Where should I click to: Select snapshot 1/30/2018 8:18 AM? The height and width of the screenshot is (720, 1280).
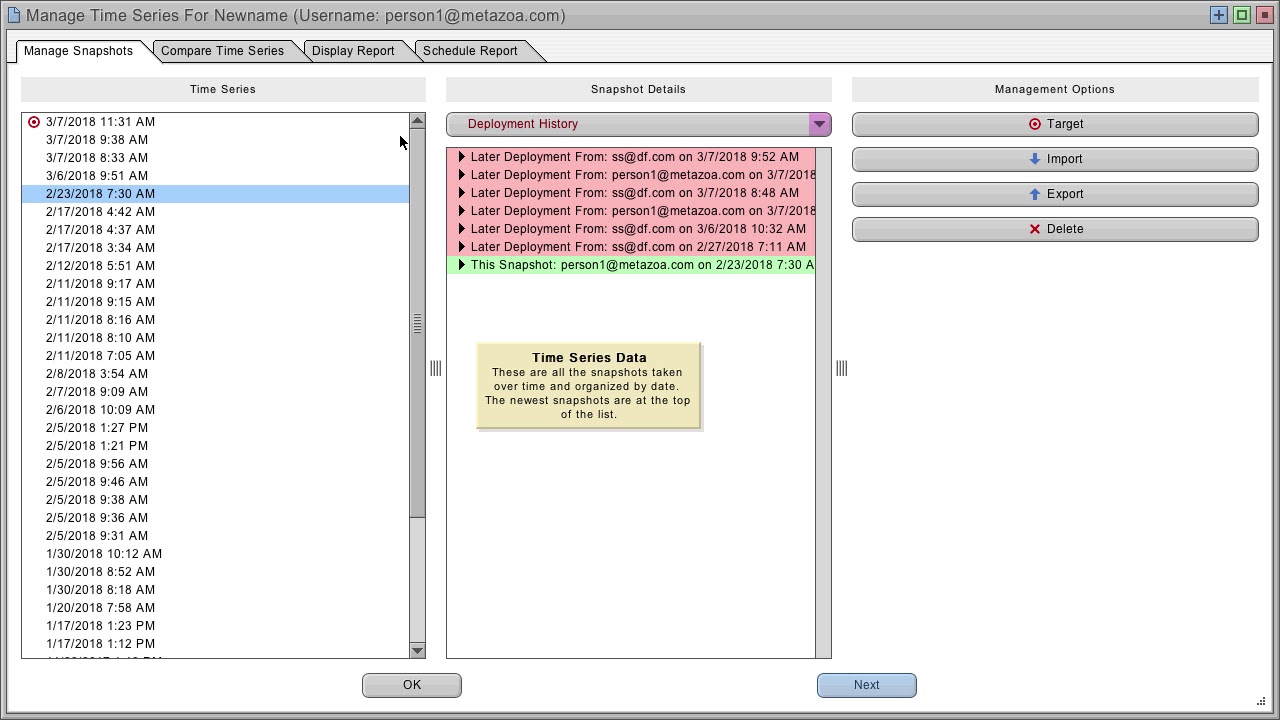215,590
